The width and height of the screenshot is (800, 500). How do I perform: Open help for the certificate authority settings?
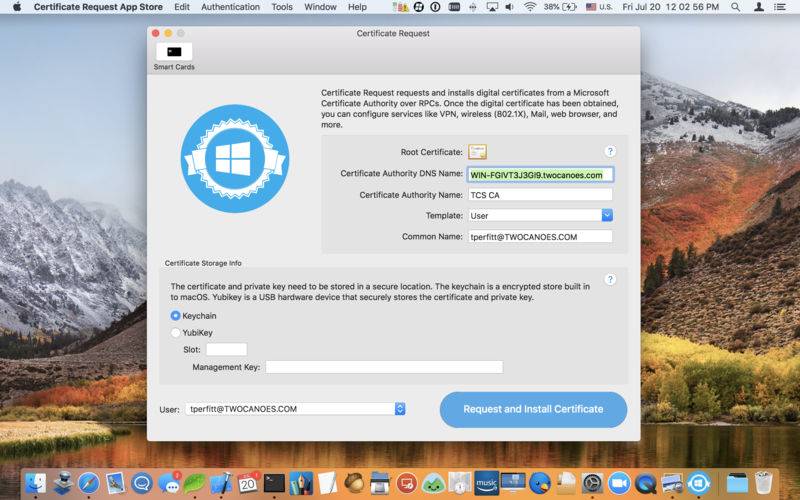tap(610, 152)
